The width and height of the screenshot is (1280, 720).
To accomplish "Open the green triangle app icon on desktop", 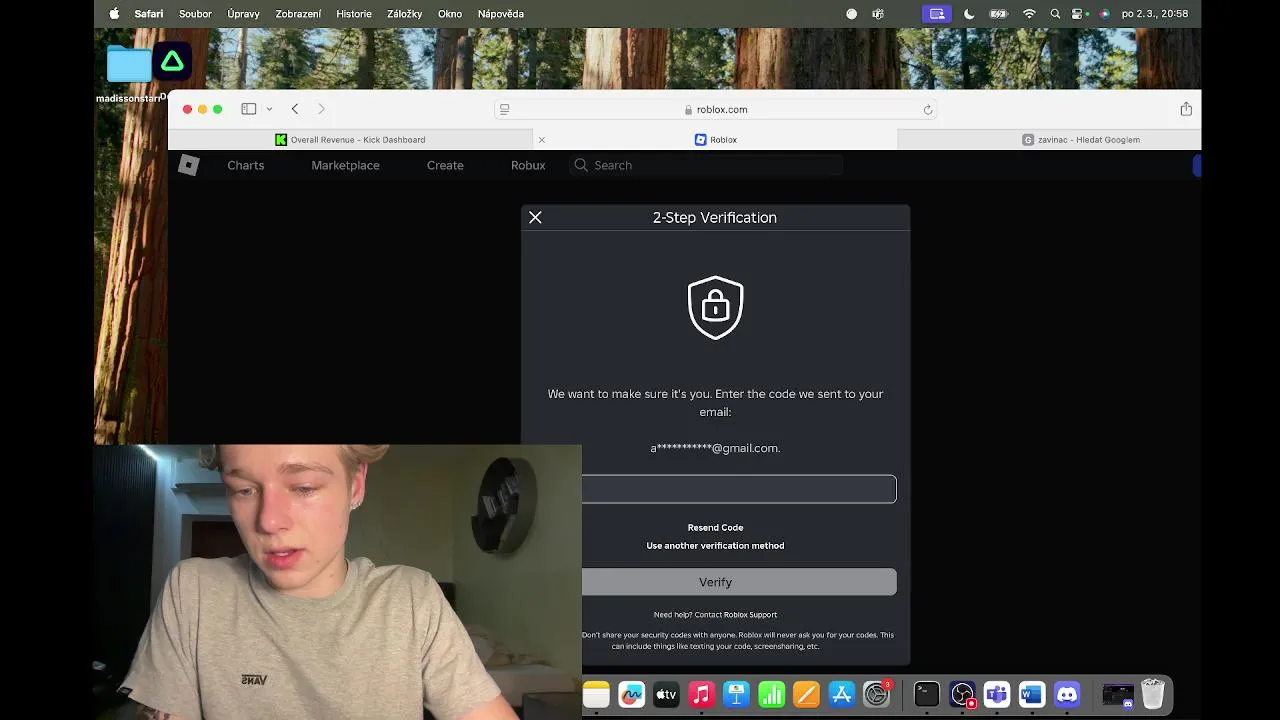I will (x=172, y=62).
